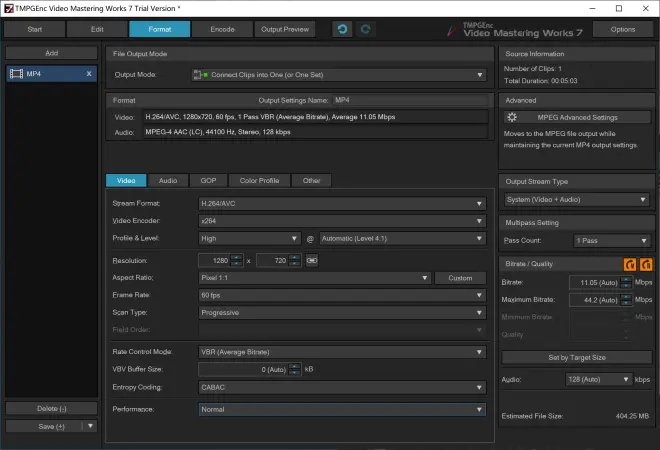Click the Custom aspect ratio button
This screenshot has height=450, width=660.
(460, 278)
